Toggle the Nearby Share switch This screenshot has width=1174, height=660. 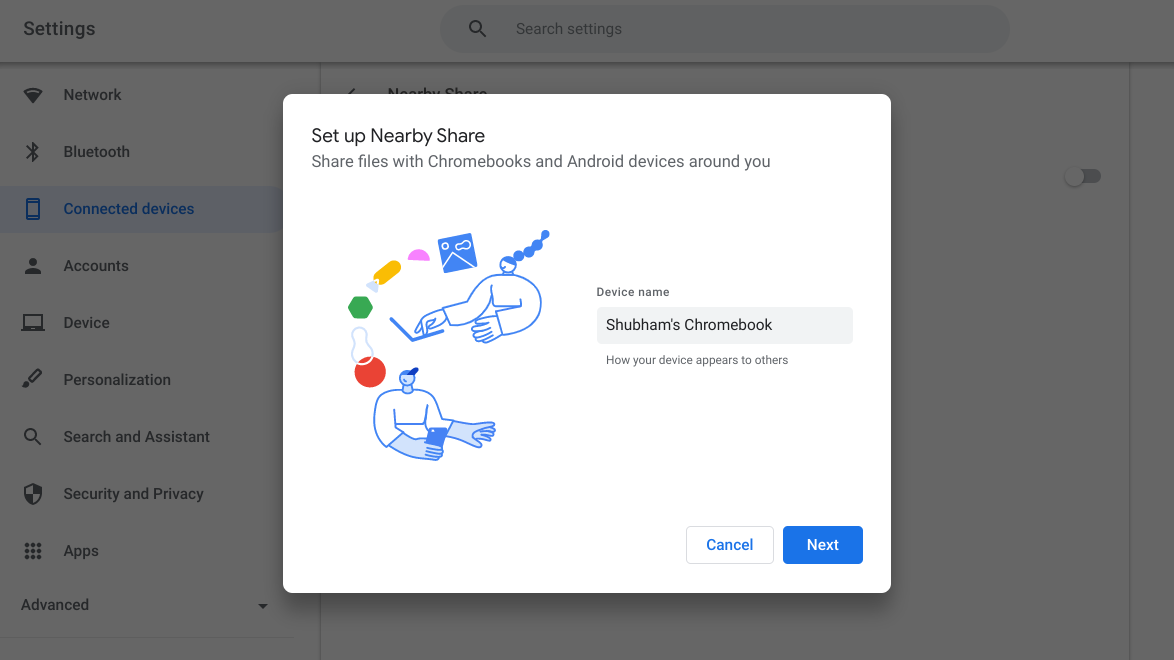[1083, 176]
